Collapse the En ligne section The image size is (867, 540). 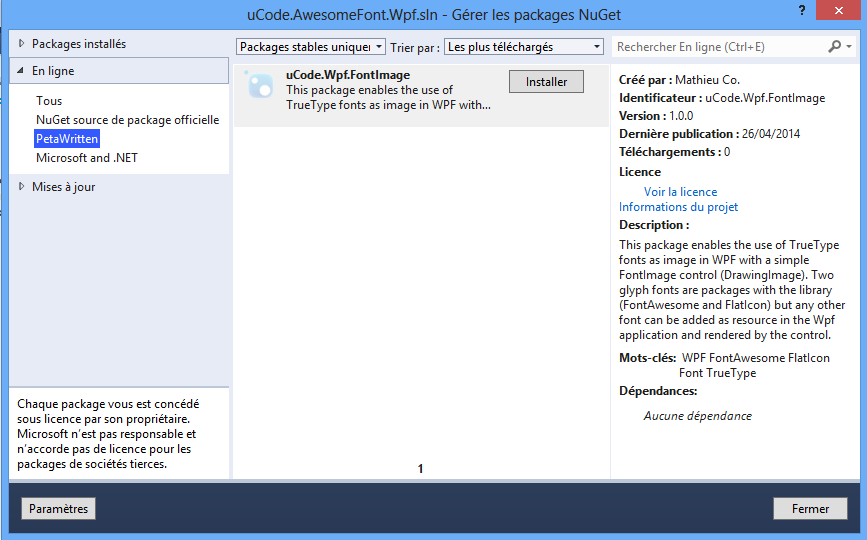21,70
